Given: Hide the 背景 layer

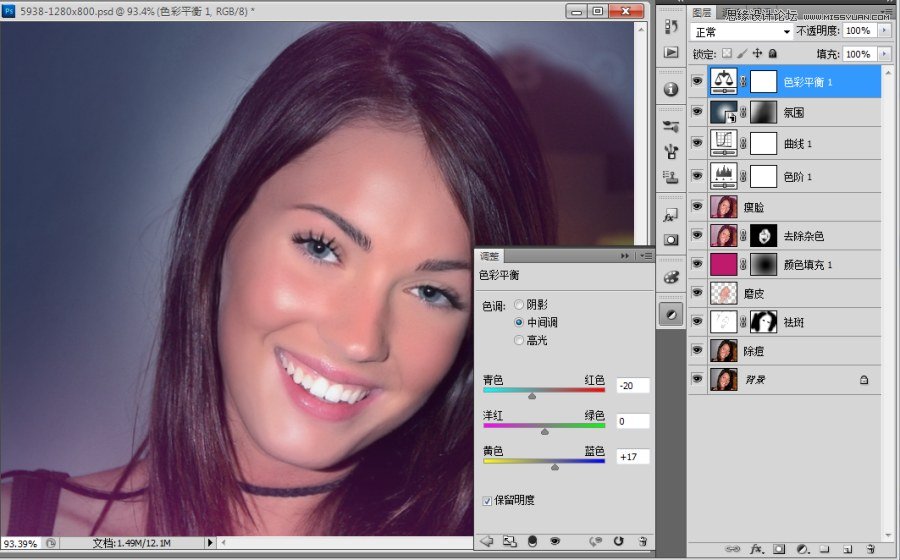Looking at the screenshot, I should point(697,379).
